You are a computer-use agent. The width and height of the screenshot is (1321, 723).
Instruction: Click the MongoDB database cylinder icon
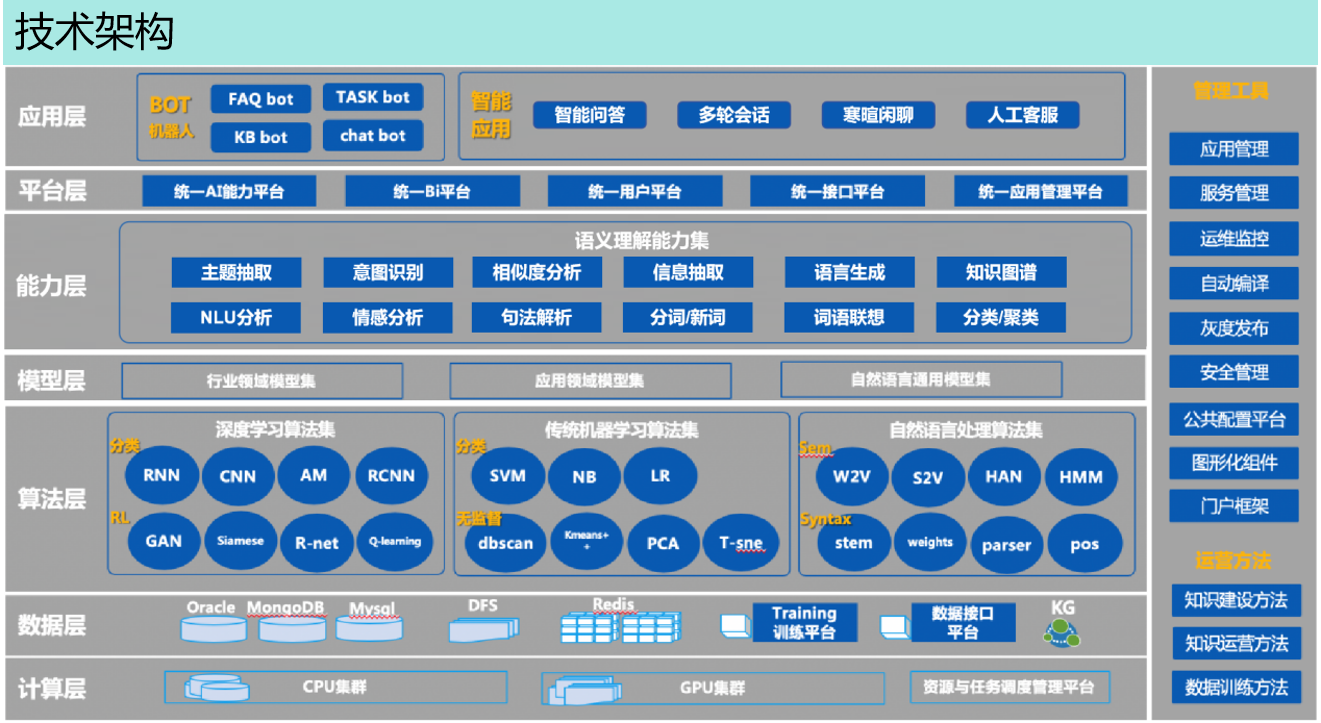(292, 629)
